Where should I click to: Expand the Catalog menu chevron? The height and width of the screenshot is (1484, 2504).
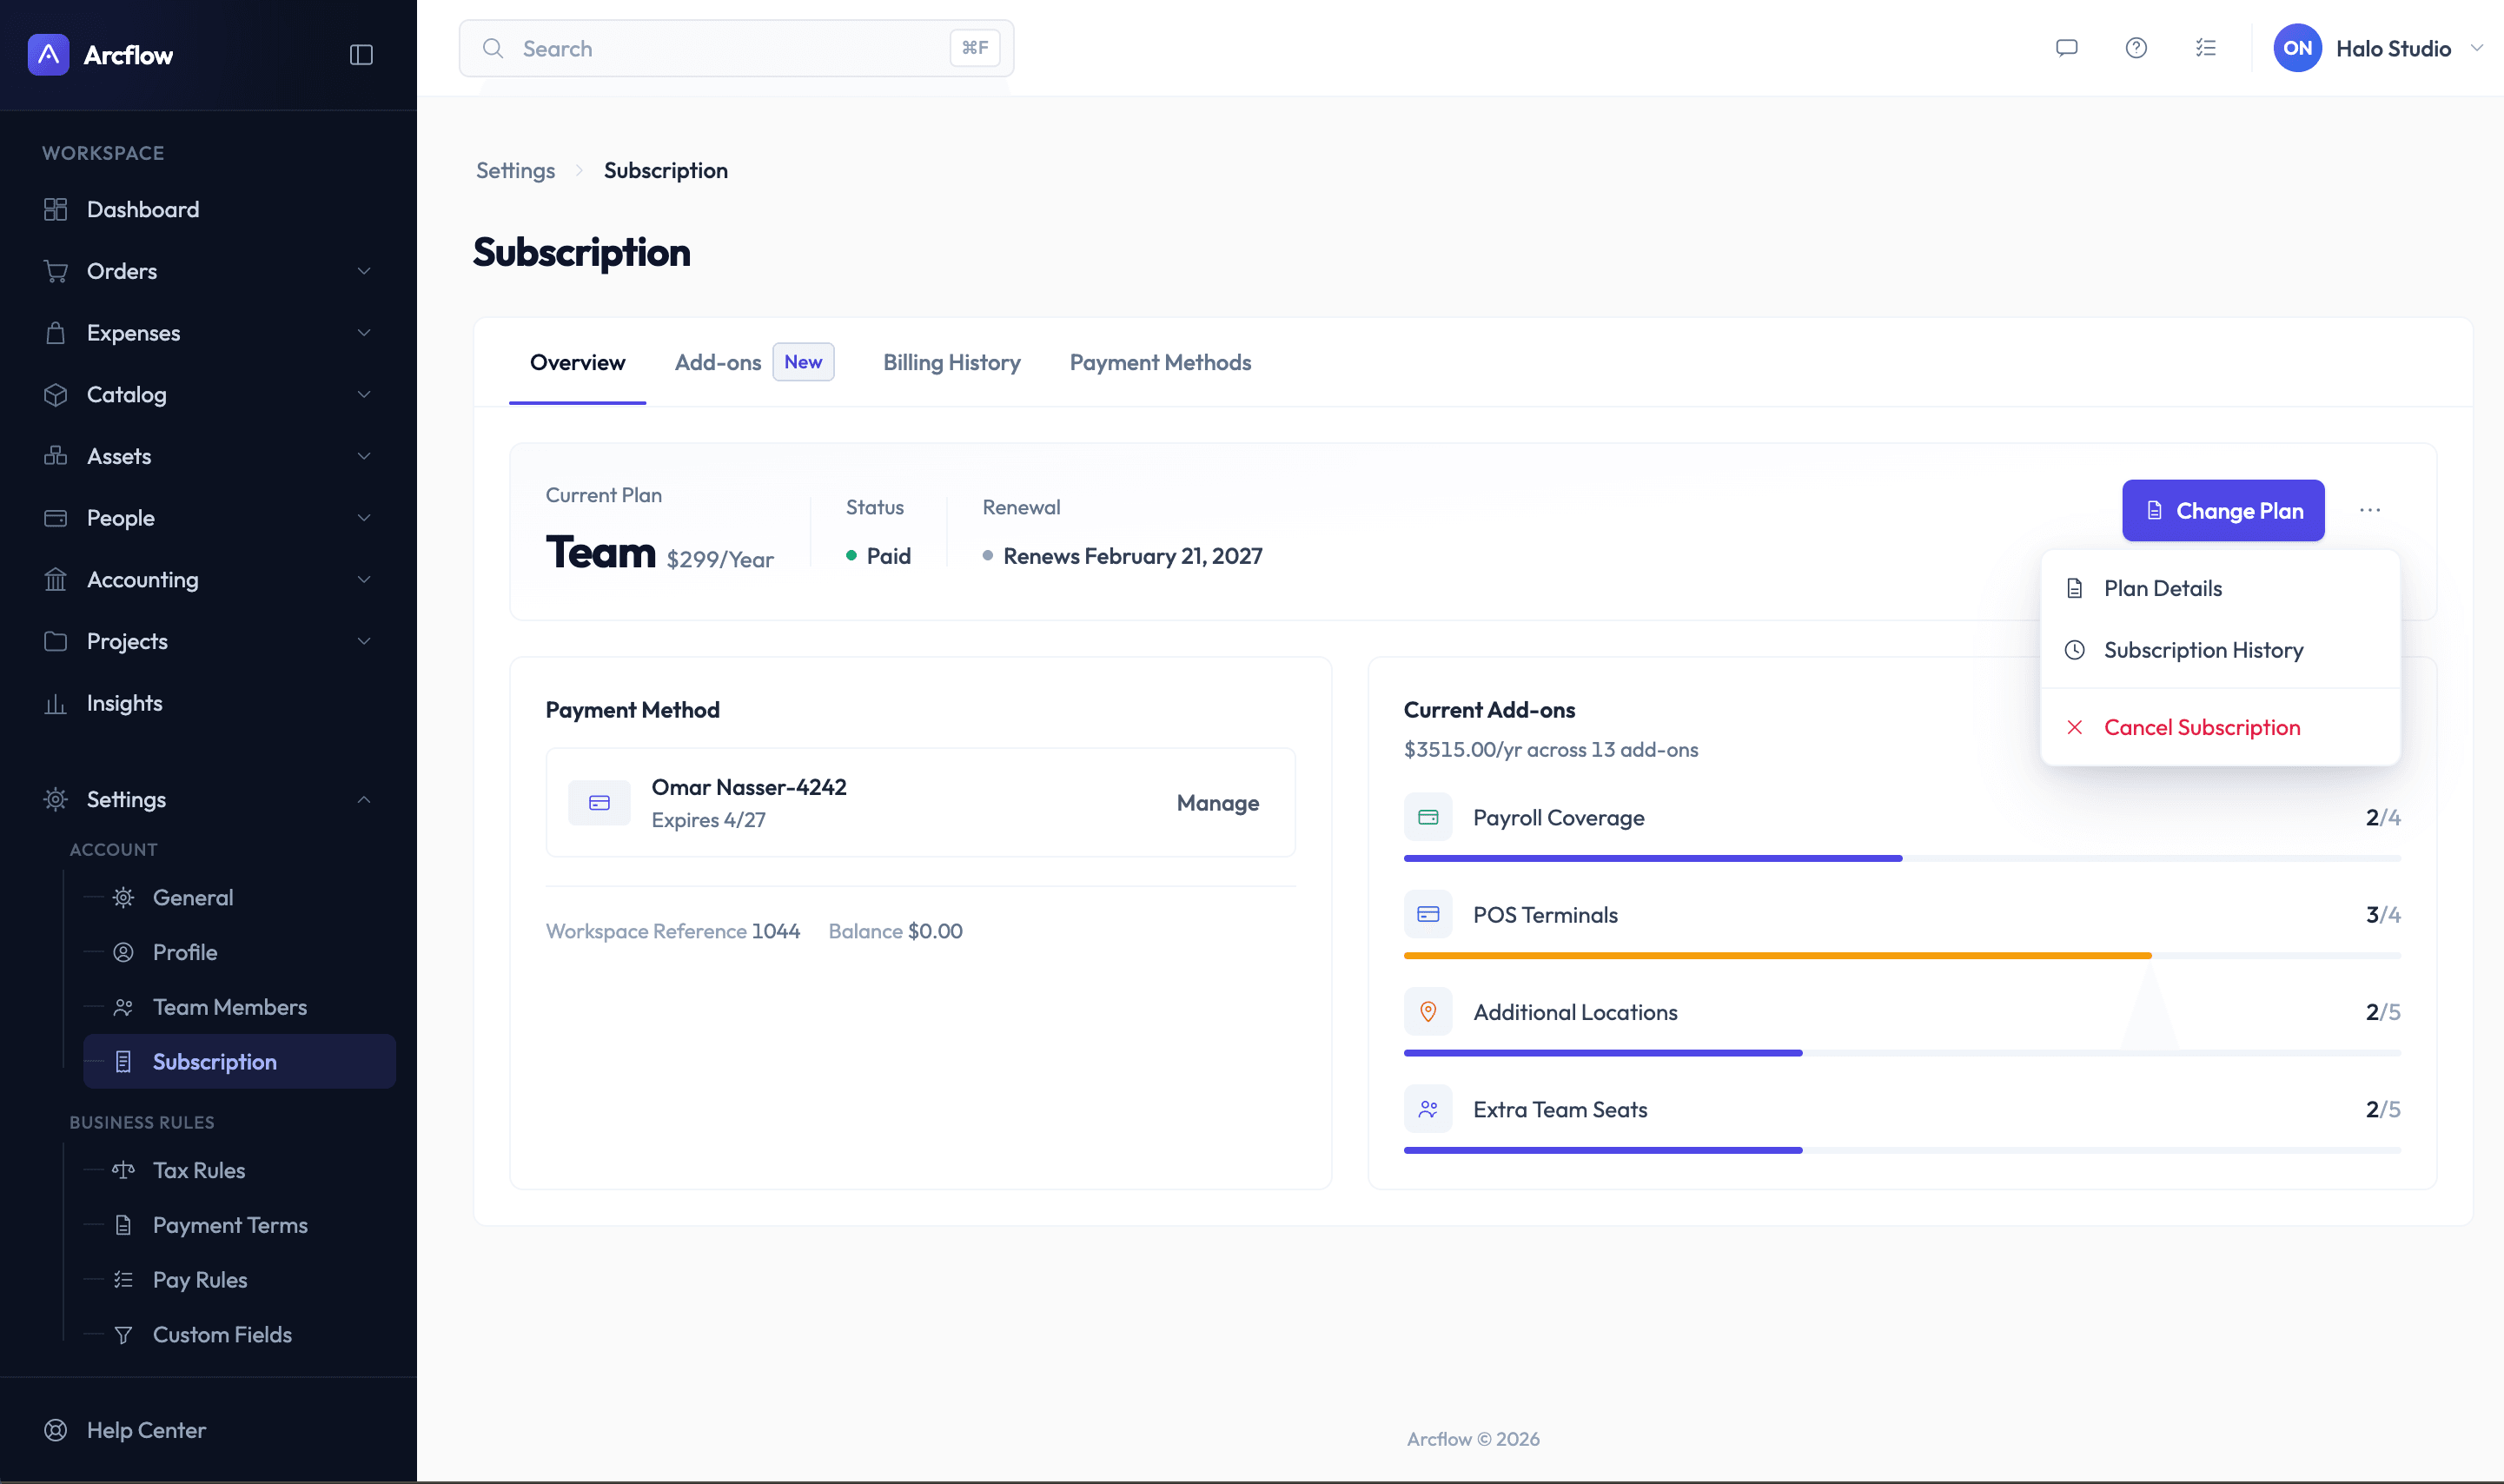(x=364, y=394)
